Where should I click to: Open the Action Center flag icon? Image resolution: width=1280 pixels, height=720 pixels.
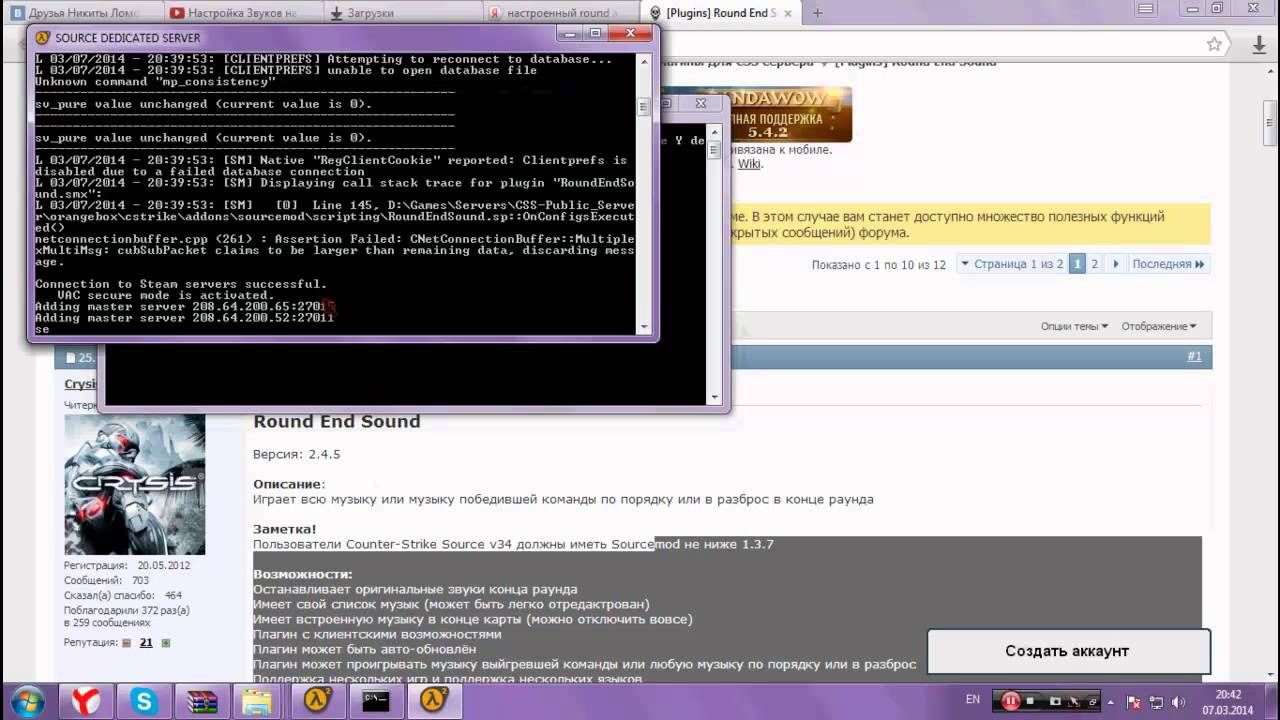click(x=1135, y=701)
